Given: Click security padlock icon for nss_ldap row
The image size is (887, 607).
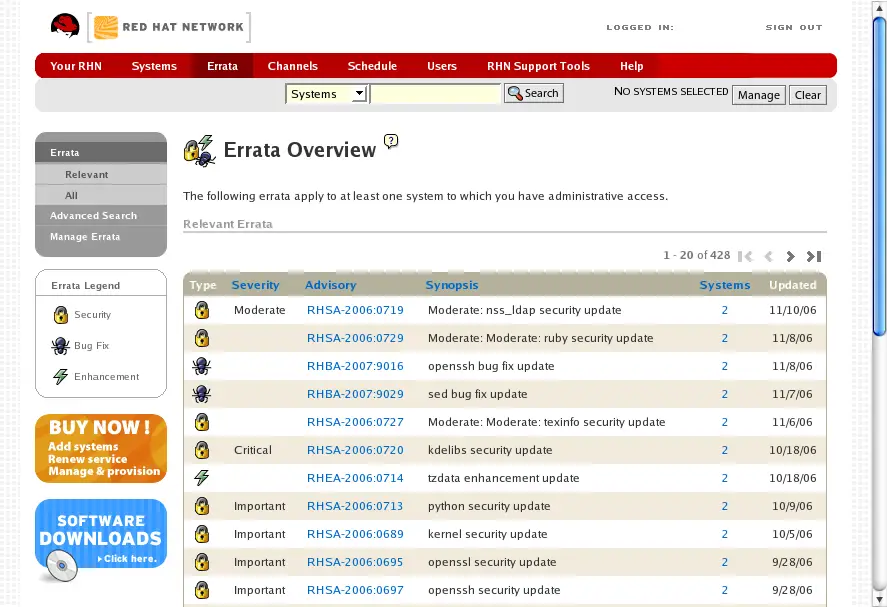Looking at the screenshot, I should 202,310.
